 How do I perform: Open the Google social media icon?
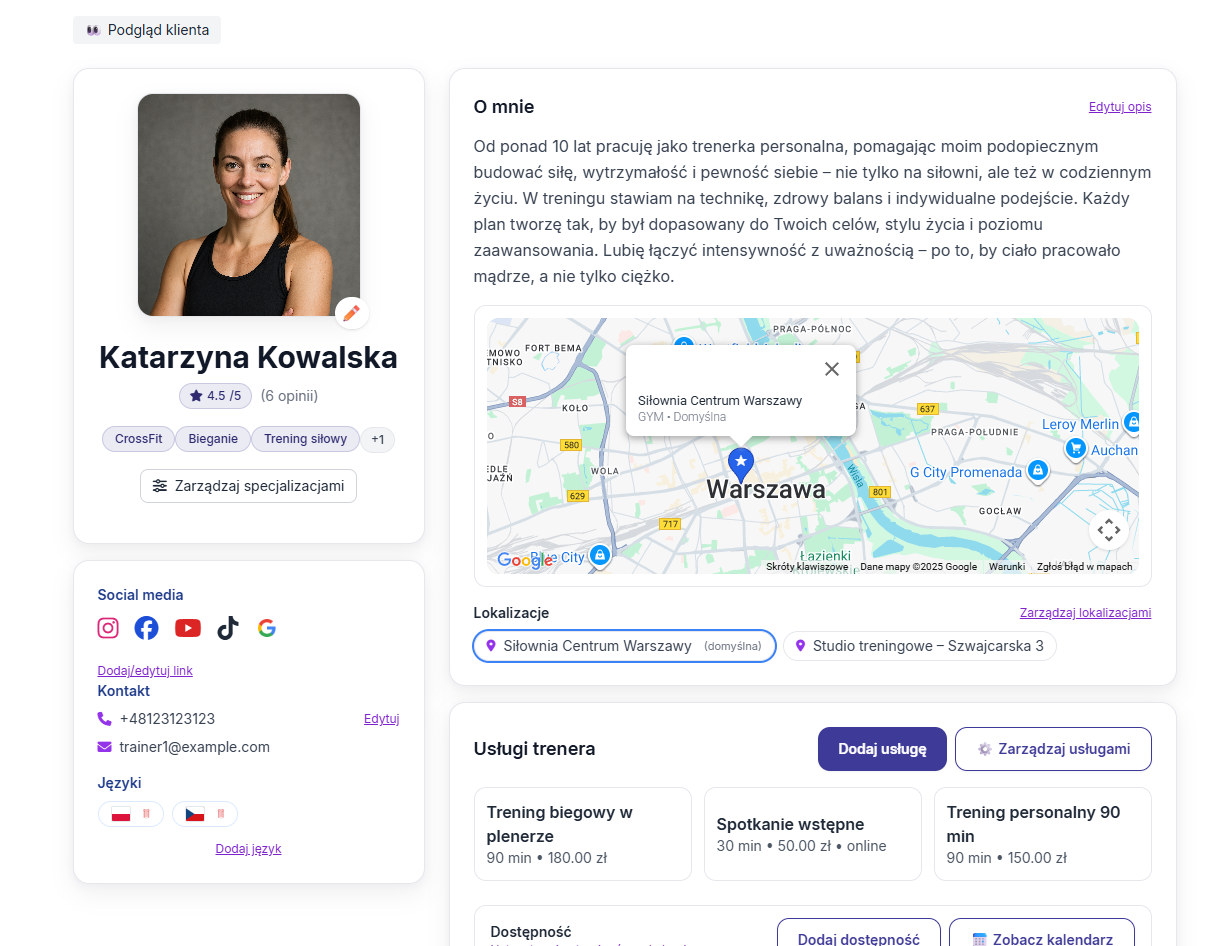tap(266, 628)
